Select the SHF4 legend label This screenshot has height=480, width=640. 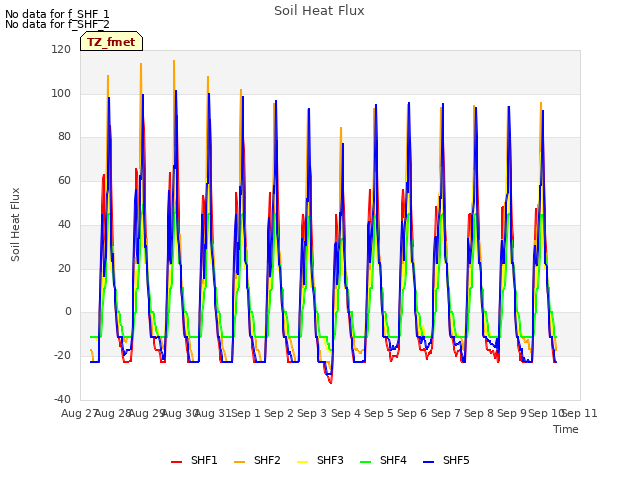click(393, 460)
